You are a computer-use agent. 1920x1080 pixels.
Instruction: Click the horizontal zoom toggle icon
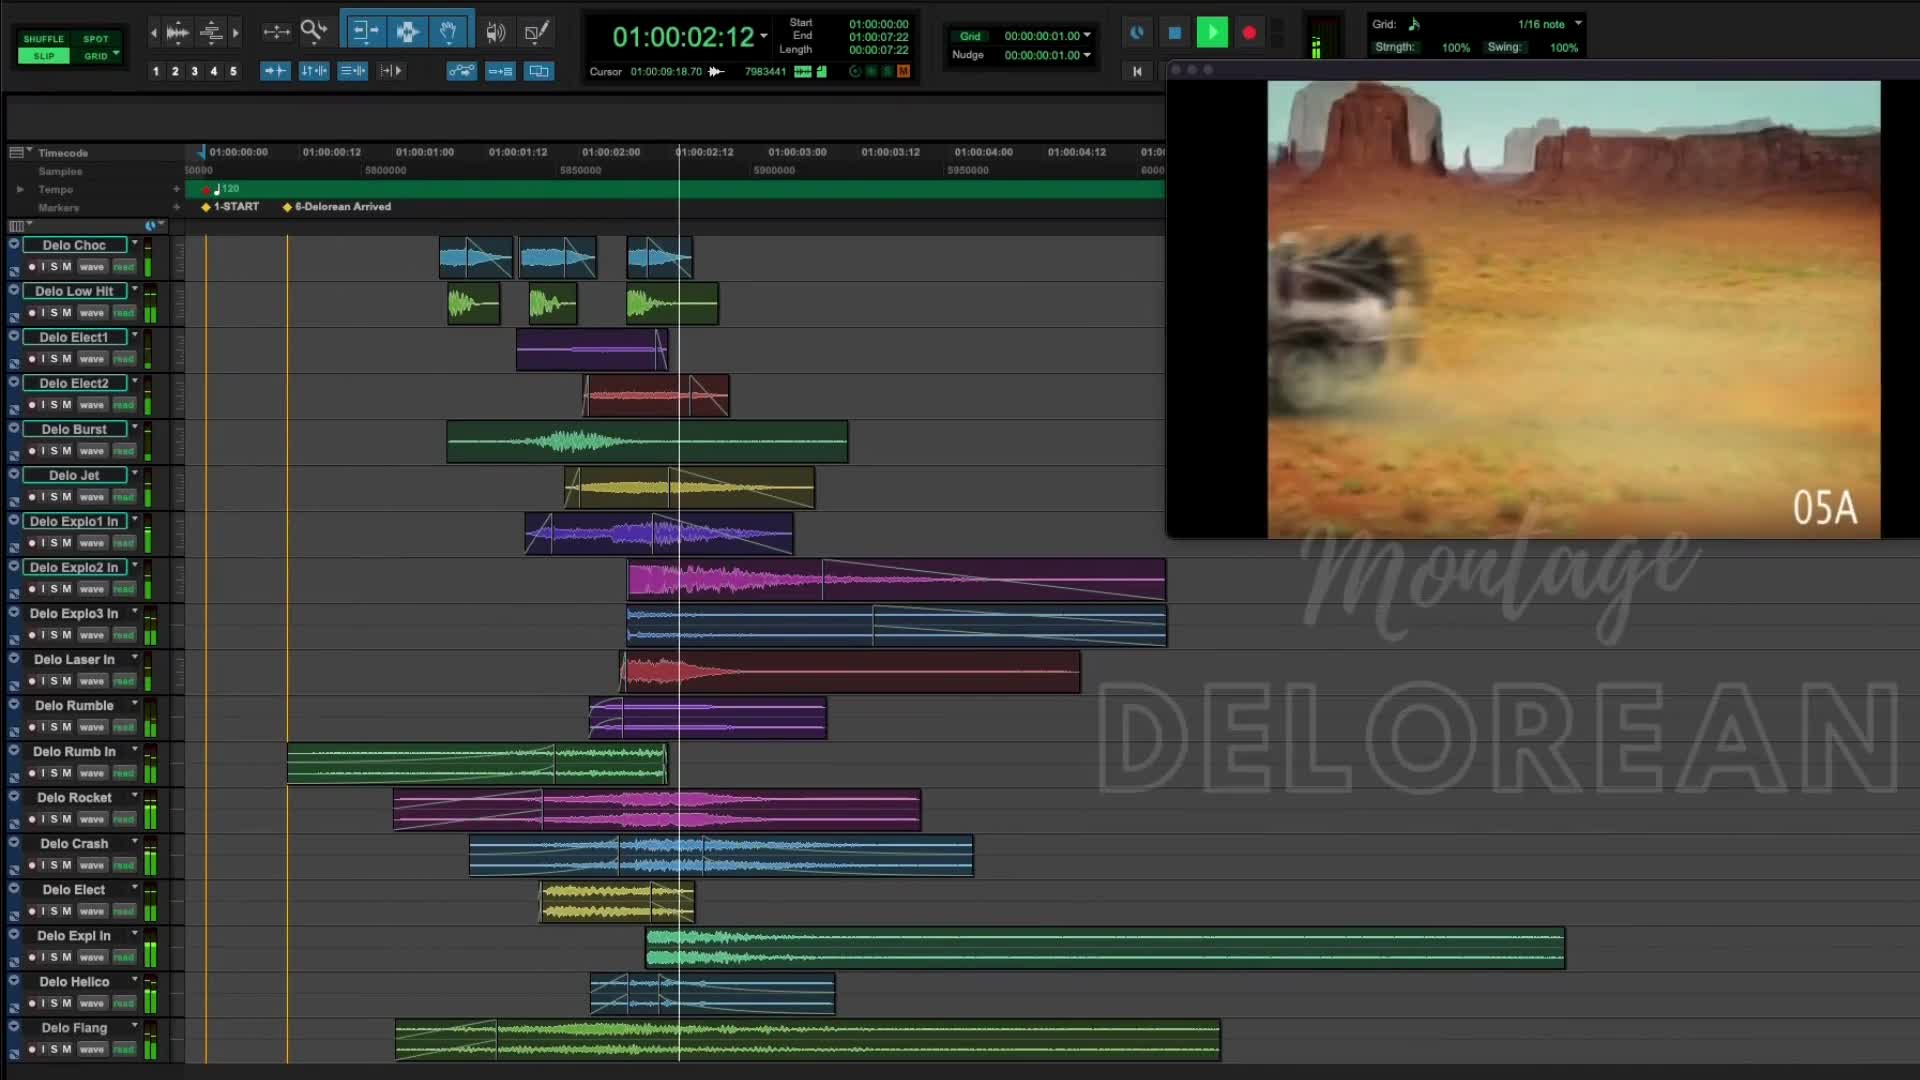point(275,32)
